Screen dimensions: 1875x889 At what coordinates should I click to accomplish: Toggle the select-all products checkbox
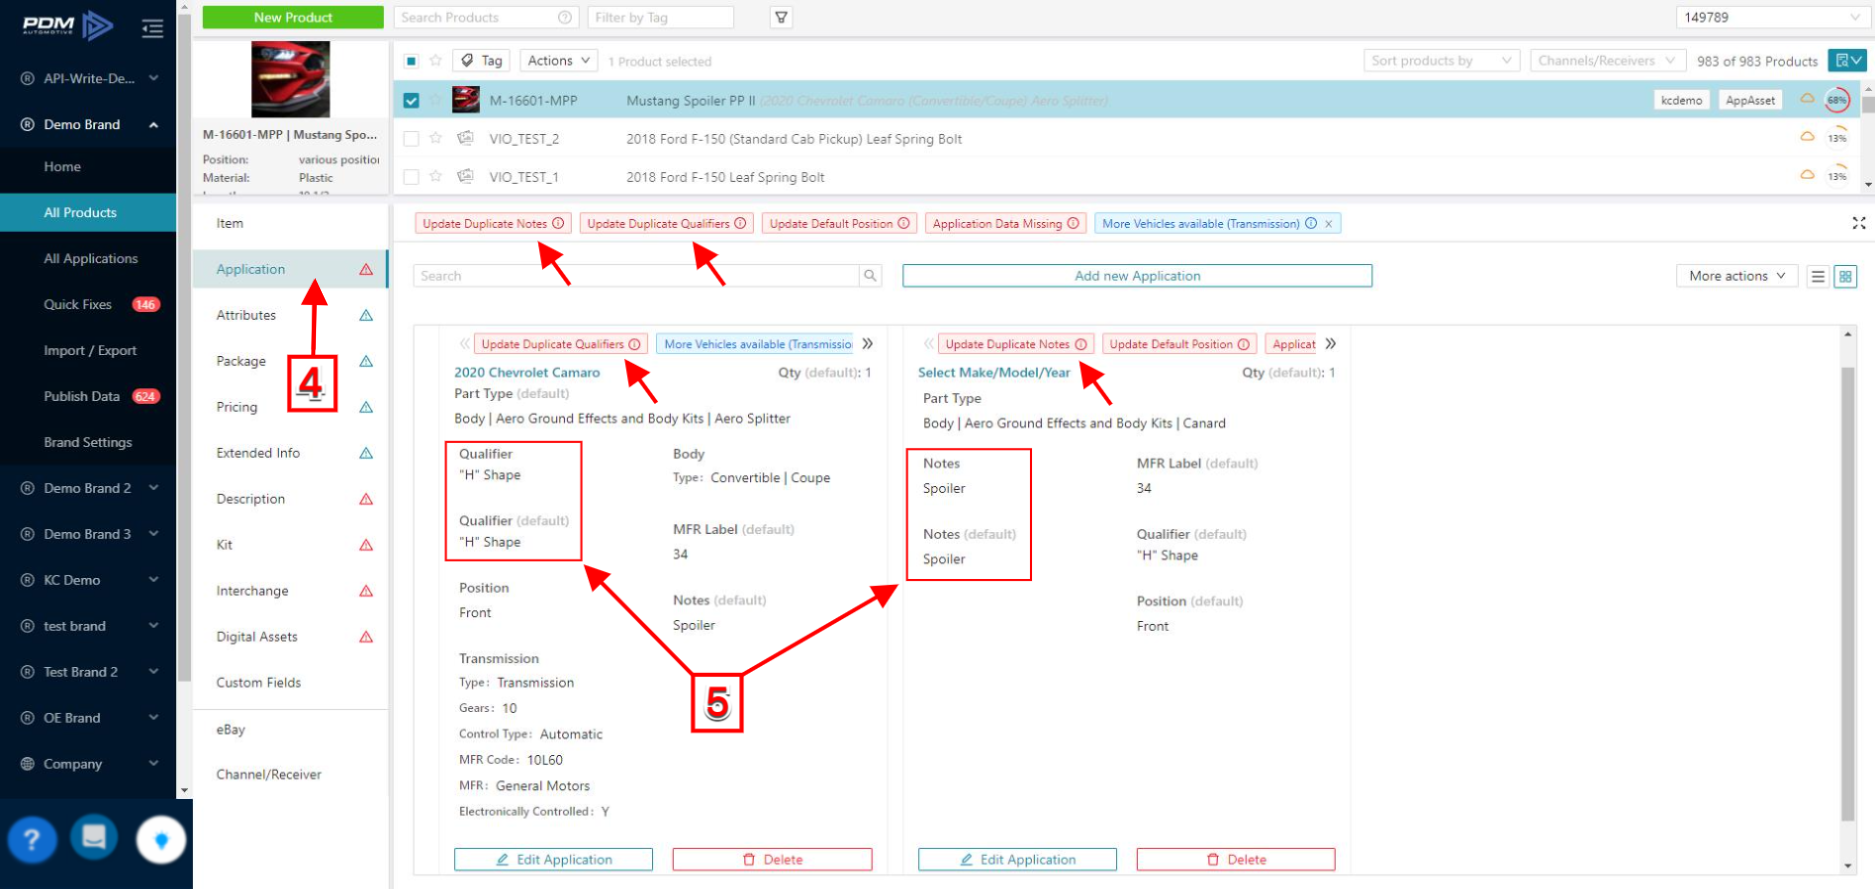pos(411,61)
